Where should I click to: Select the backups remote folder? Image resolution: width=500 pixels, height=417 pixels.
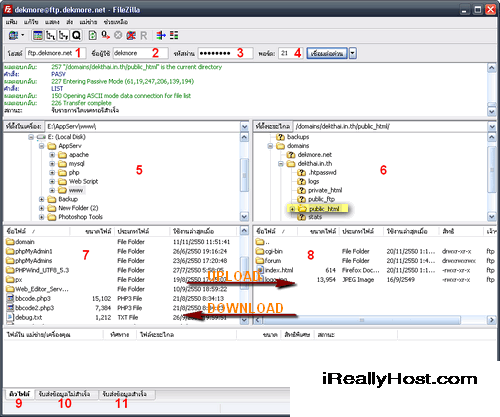point(298,137)
